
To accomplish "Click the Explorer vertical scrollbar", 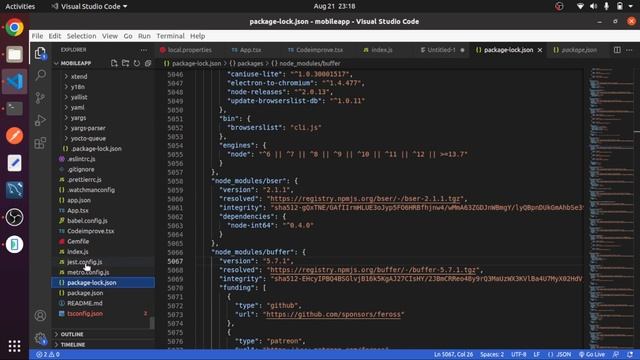I will coord(152,323).
